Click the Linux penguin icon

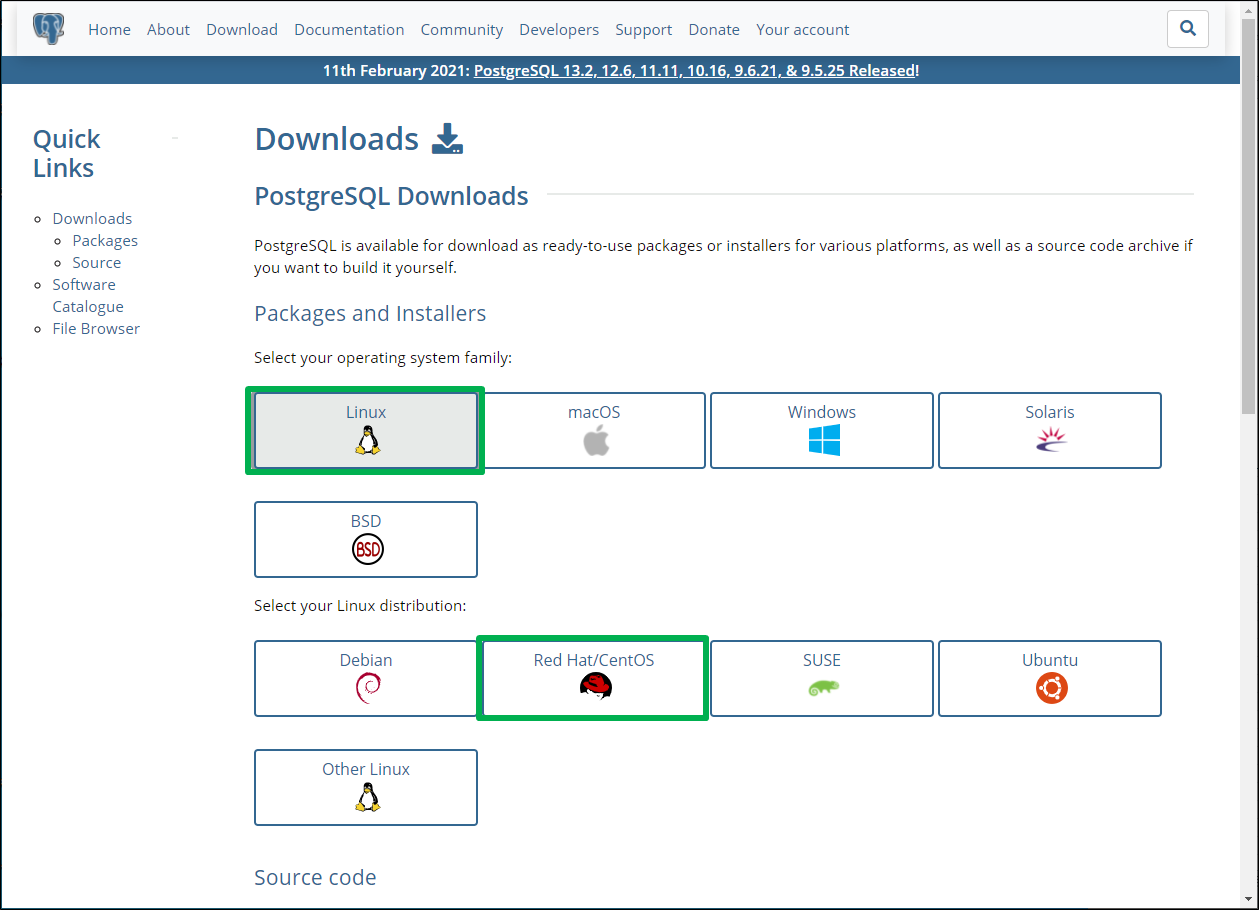click(x=367, y=440)
